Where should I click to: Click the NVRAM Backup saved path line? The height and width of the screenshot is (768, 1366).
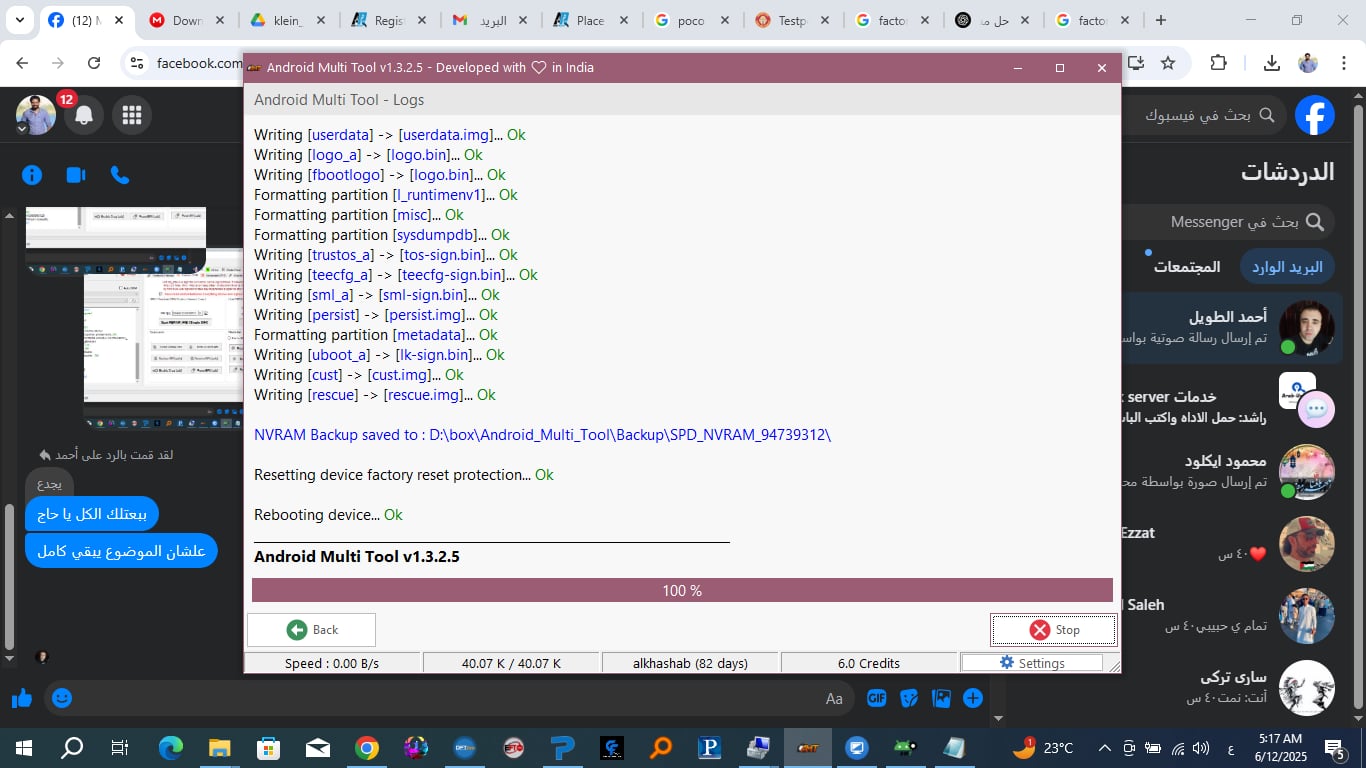(542, 435)
